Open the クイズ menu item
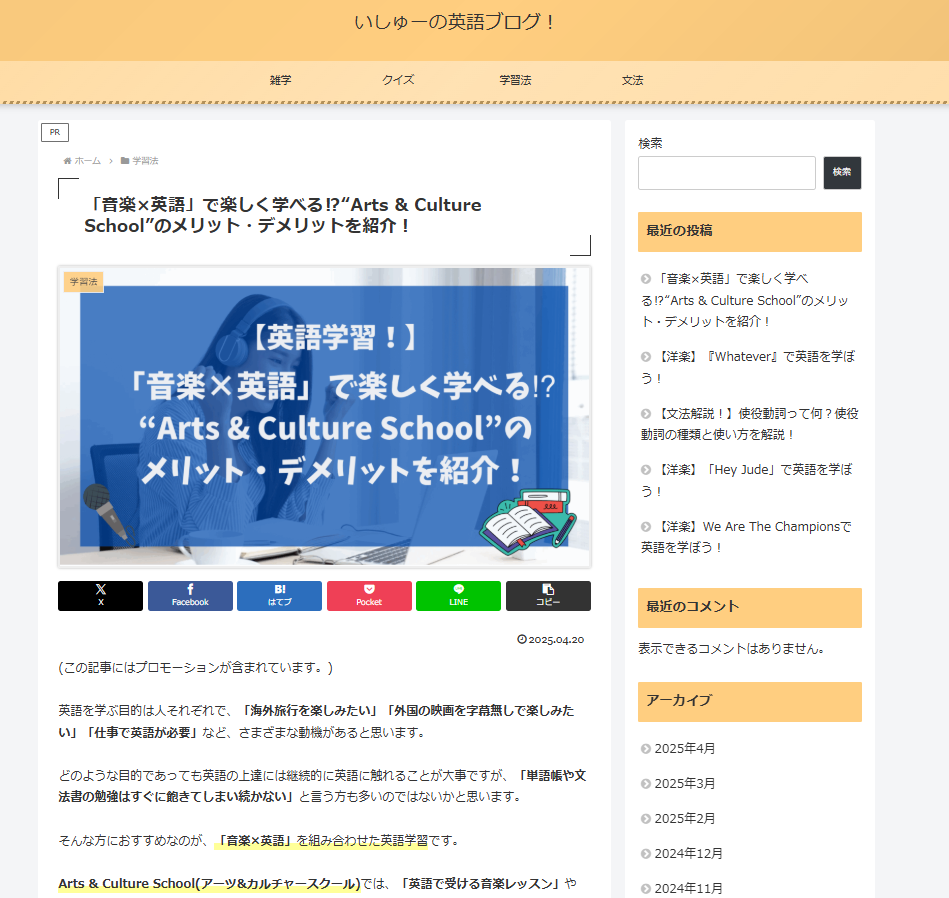The width and height of the screenshot is (949, 898). coord(398,80)
